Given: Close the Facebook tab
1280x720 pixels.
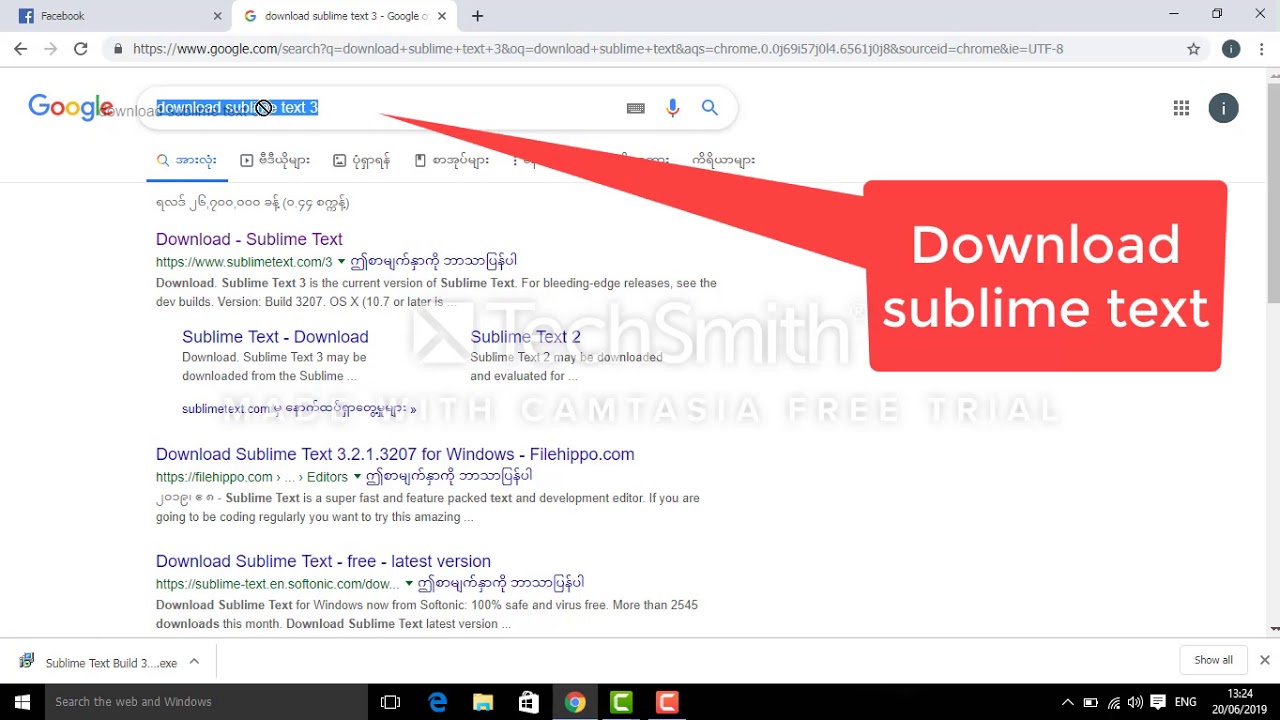Looking at the screenshot, I should [x=218, y=16].
